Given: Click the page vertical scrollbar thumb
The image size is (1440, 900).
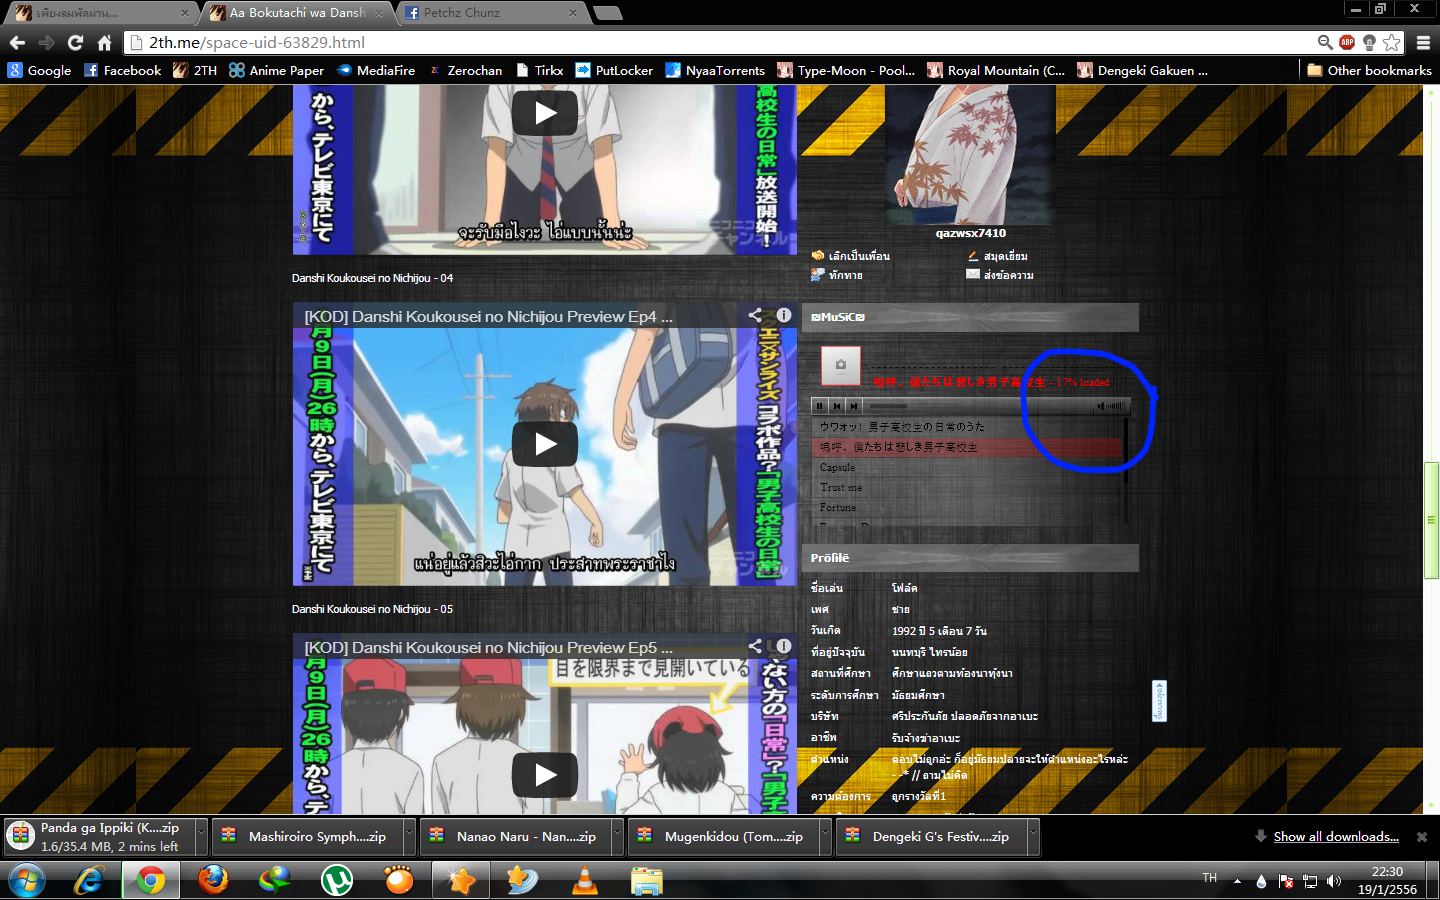Looking at the screenshot, I should pyautogui.click(x=1431, y=519).
